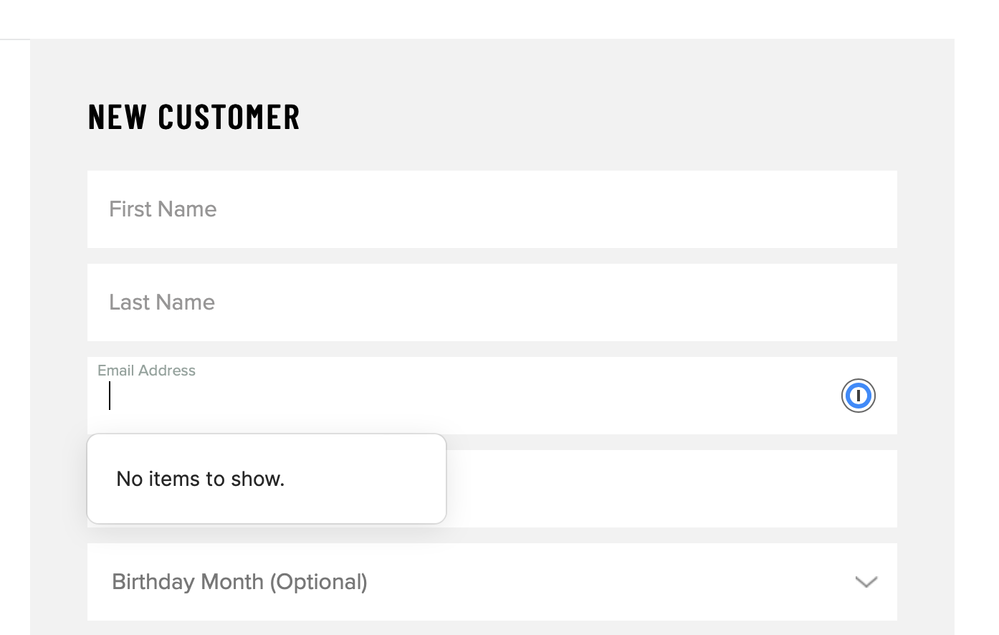Click the middle of the Email Address field

pyautogui.click(x=491, y=398)
